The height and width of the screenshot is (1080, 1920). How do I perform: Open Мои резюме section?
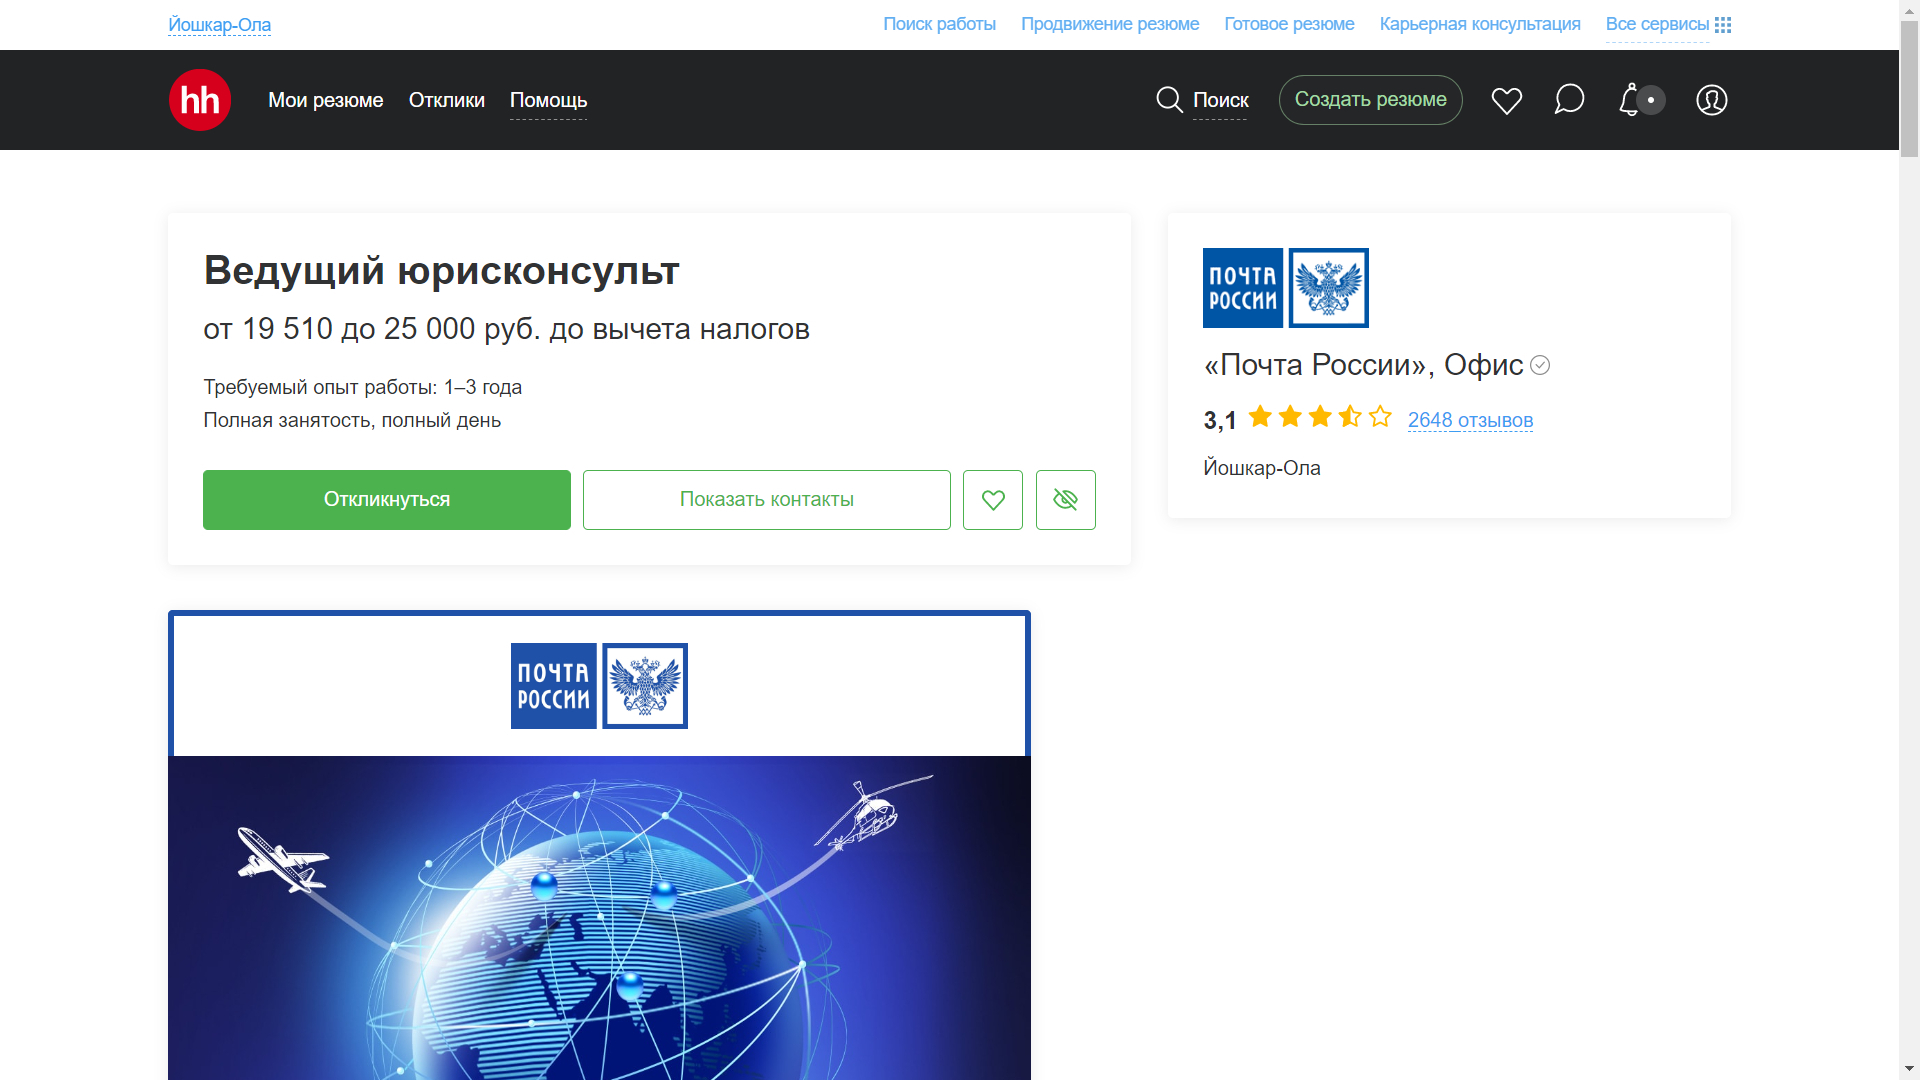tap(325, 100)
